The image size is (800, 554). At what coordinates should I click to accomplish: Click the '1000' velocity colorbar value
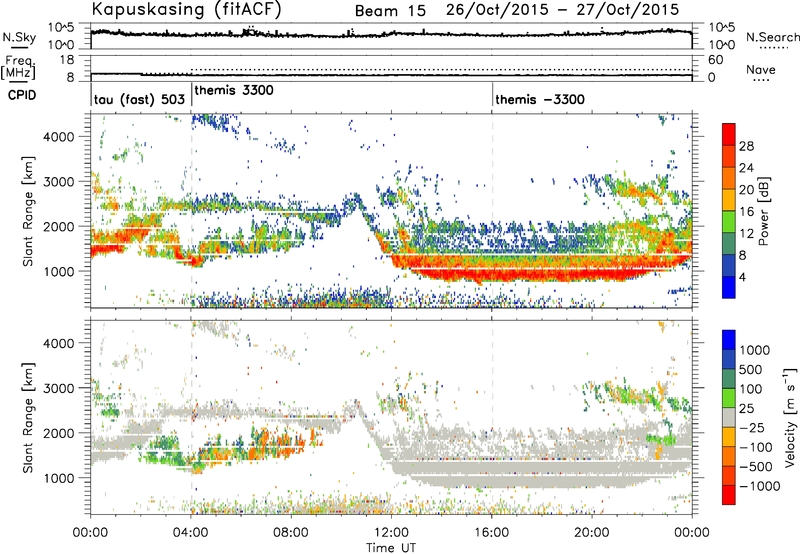755,350
